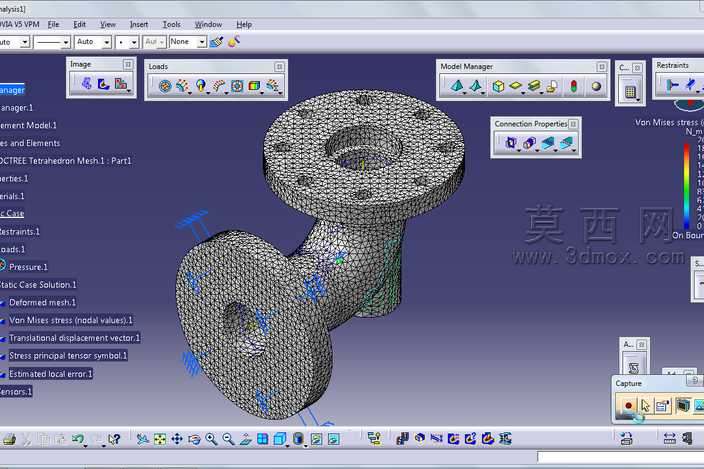Click the Clamp restraint icon
The image size is (704, 469).
point(672,84)
